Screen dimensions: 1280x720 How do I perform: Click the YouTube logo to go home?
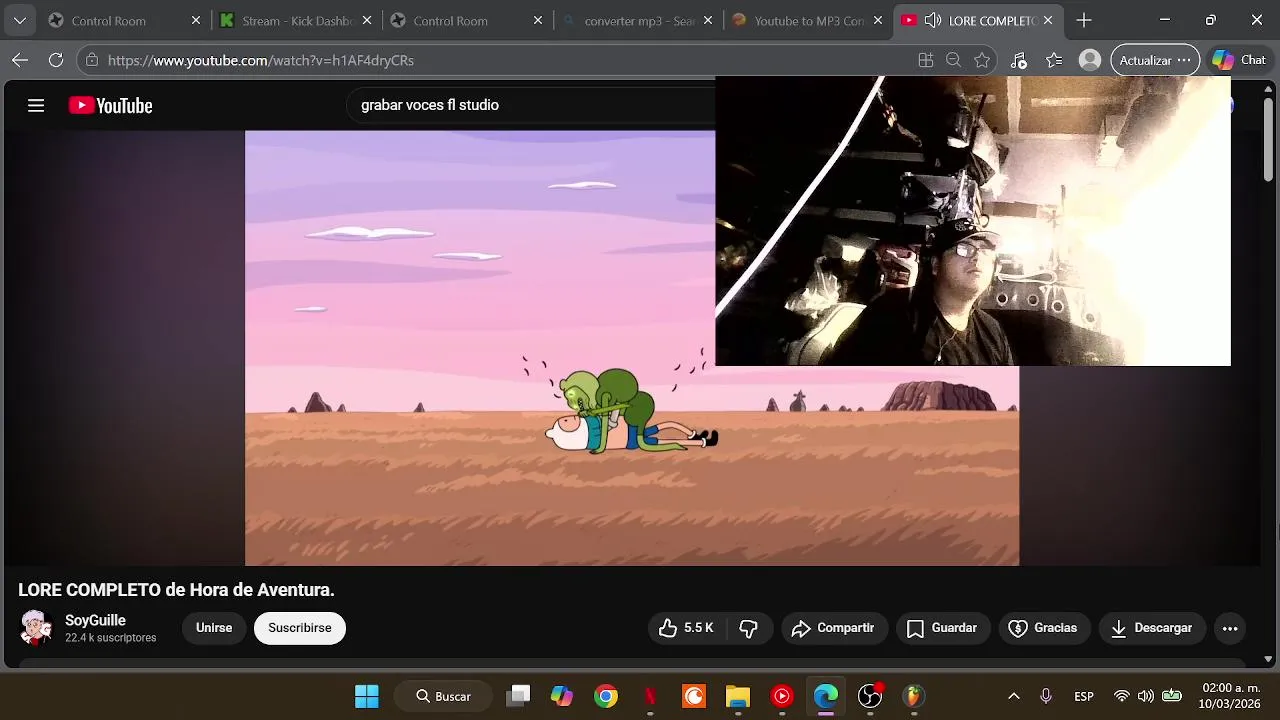(110, 105)
